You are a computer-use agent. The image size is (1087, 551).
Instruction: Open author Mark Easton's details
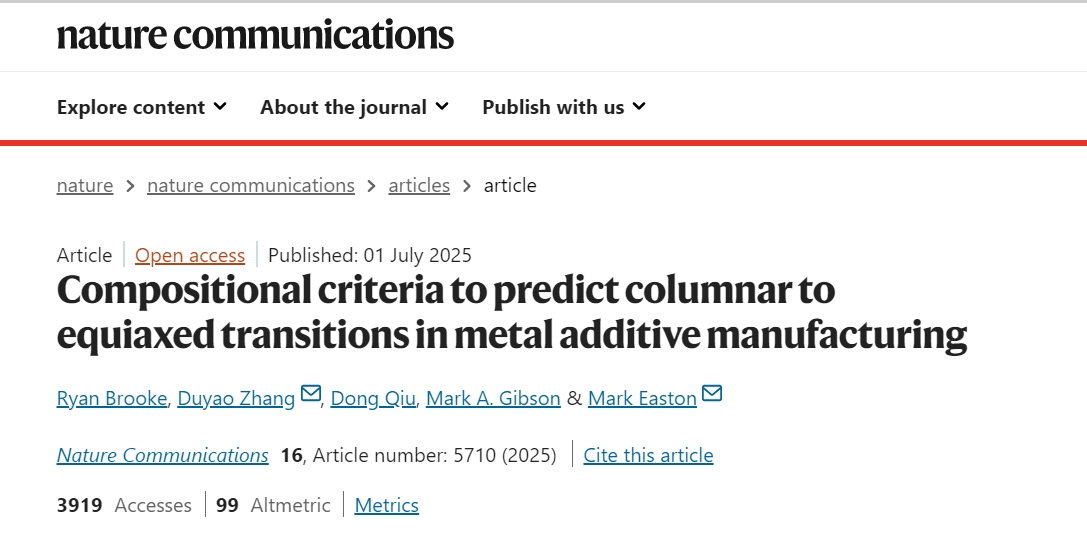pyautogui.click(x=642, y=398)
